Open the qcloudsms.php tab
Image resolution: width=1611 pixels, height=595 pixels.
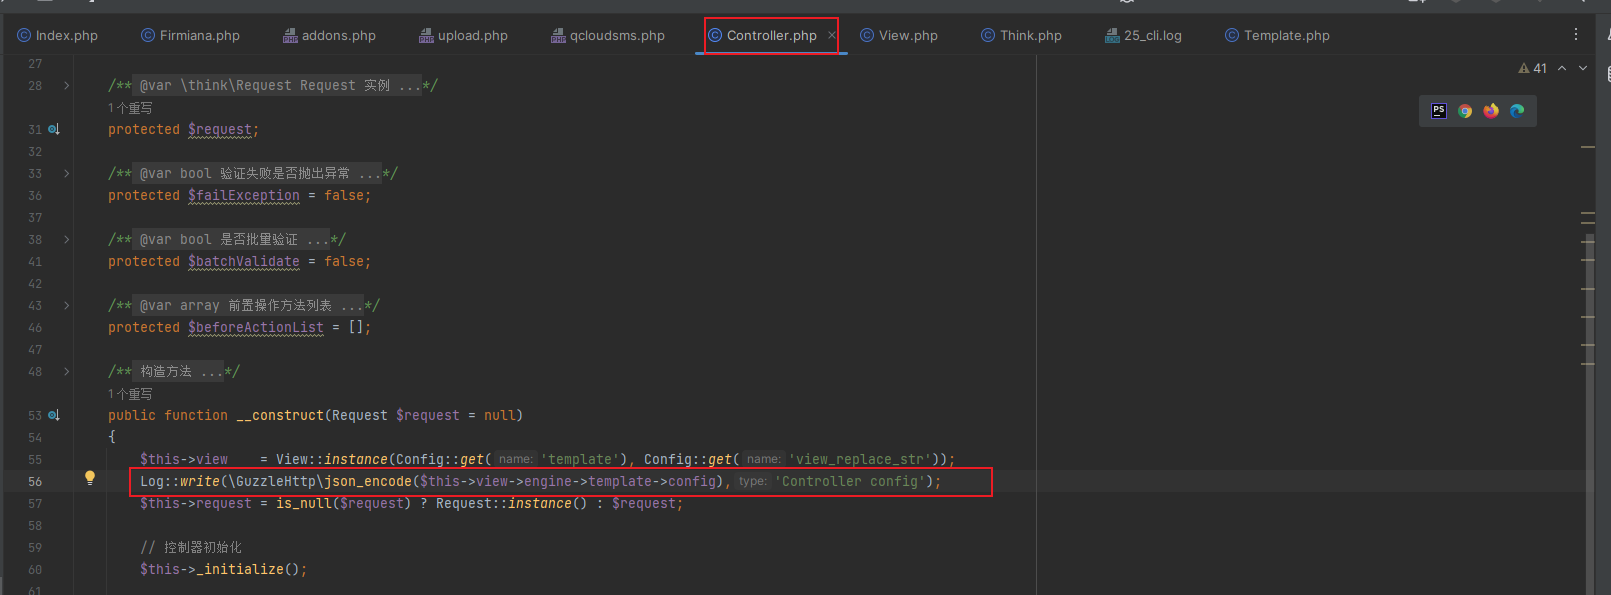[x=607, y=35]
